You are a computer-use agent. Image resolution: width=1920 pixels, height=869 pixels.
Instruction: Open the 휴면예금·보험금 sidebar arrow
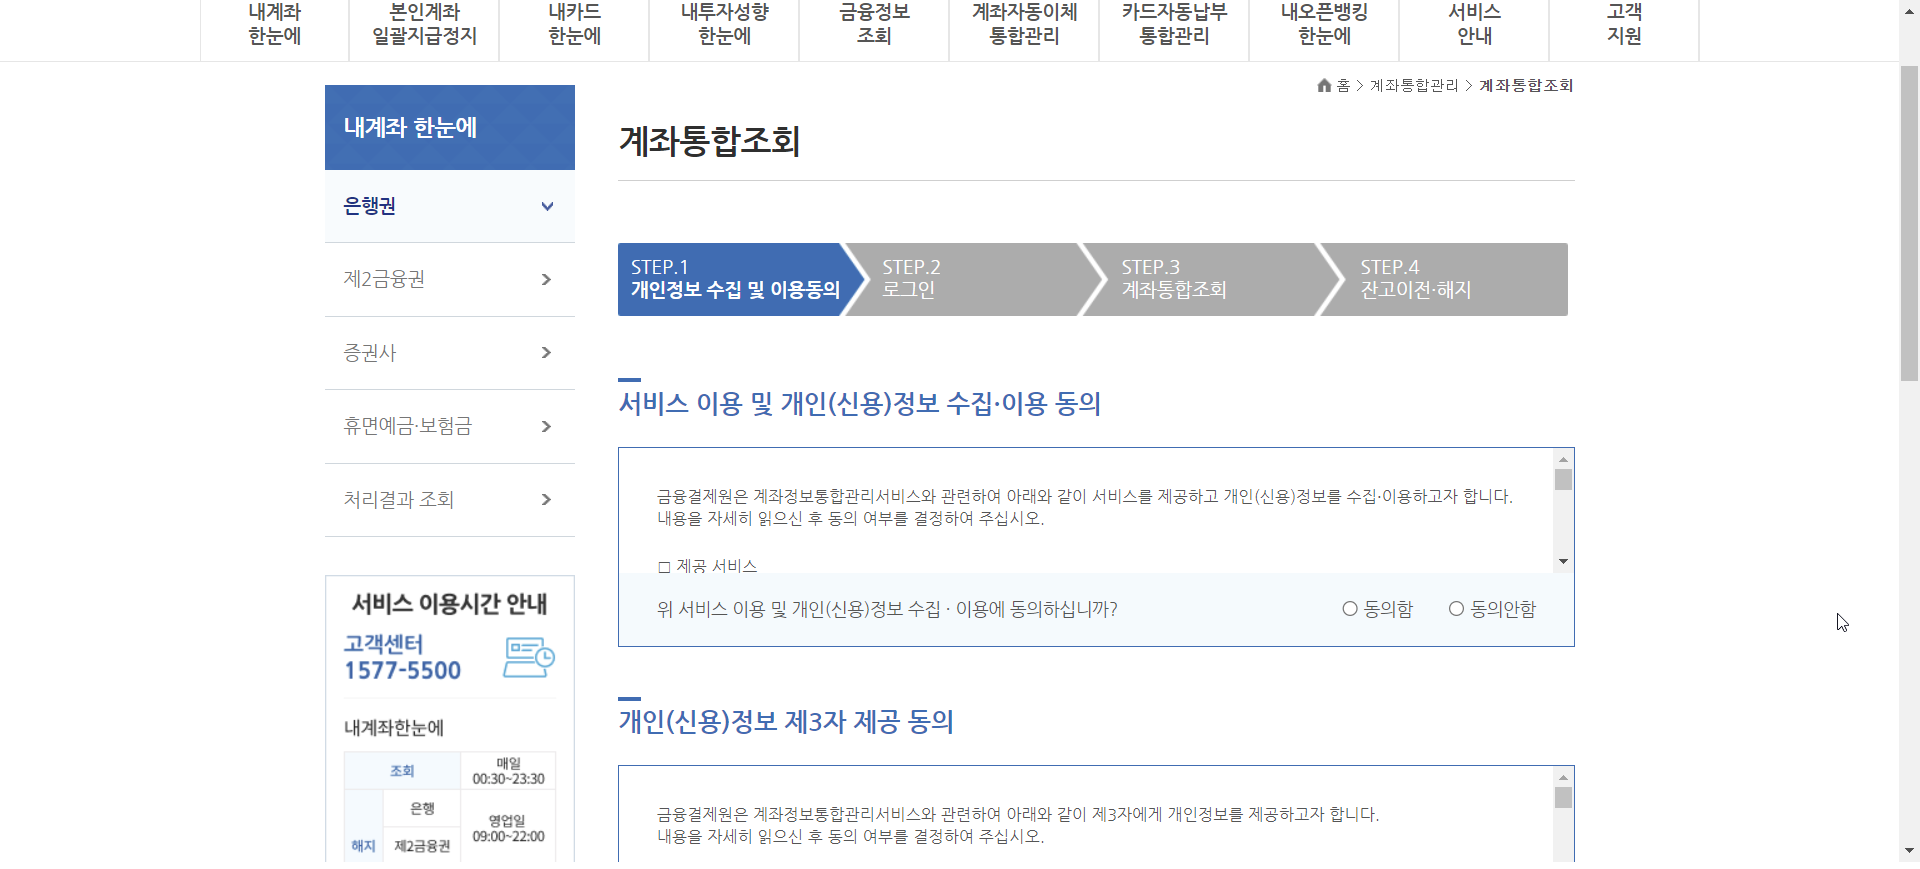coord(546,426)
